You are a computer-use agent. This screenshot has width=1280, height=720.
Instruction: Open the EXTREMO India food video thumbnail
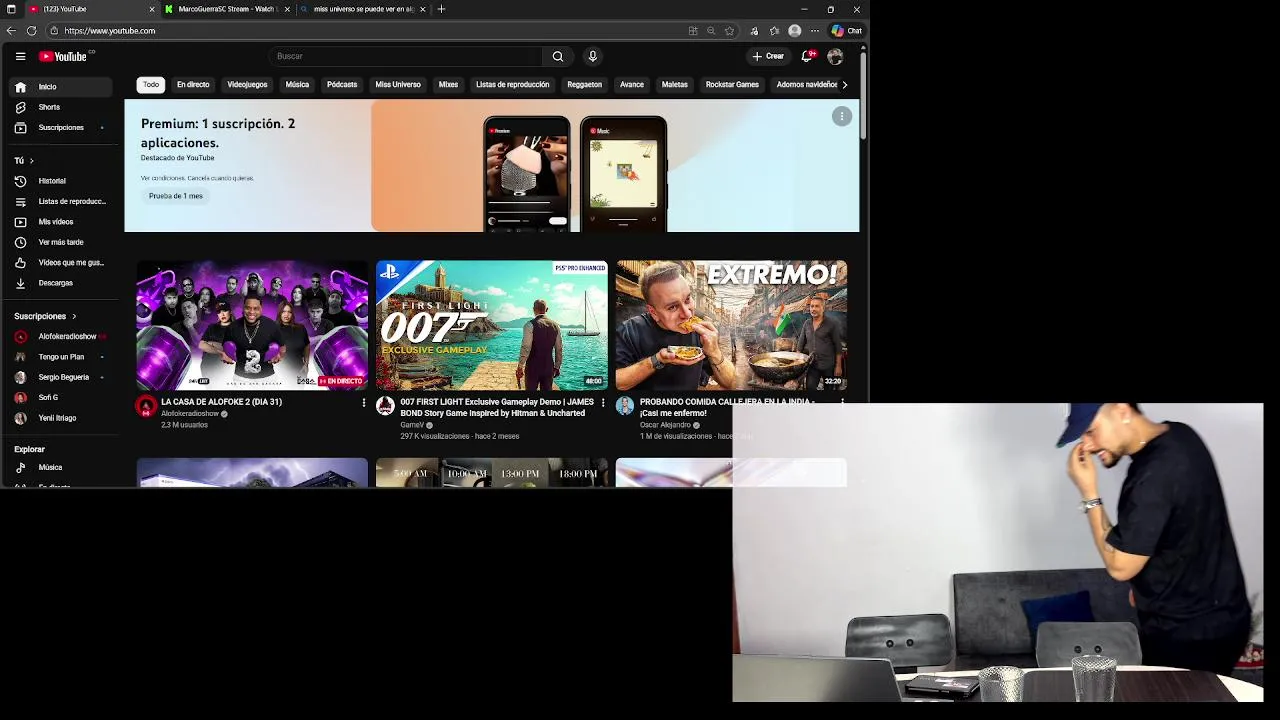click(732, 325)
